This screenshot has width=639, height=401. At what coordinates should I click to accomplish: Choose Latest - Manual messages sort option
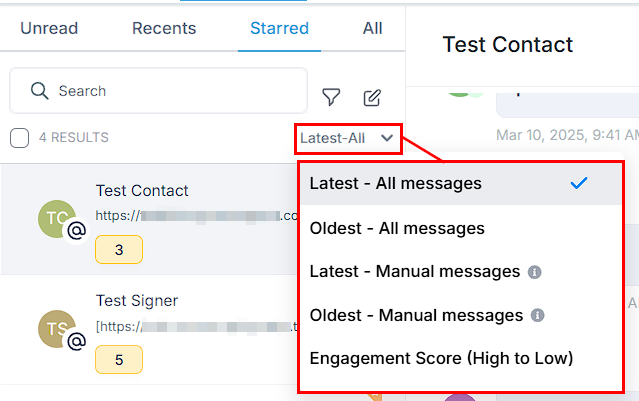tap(461, 271)
